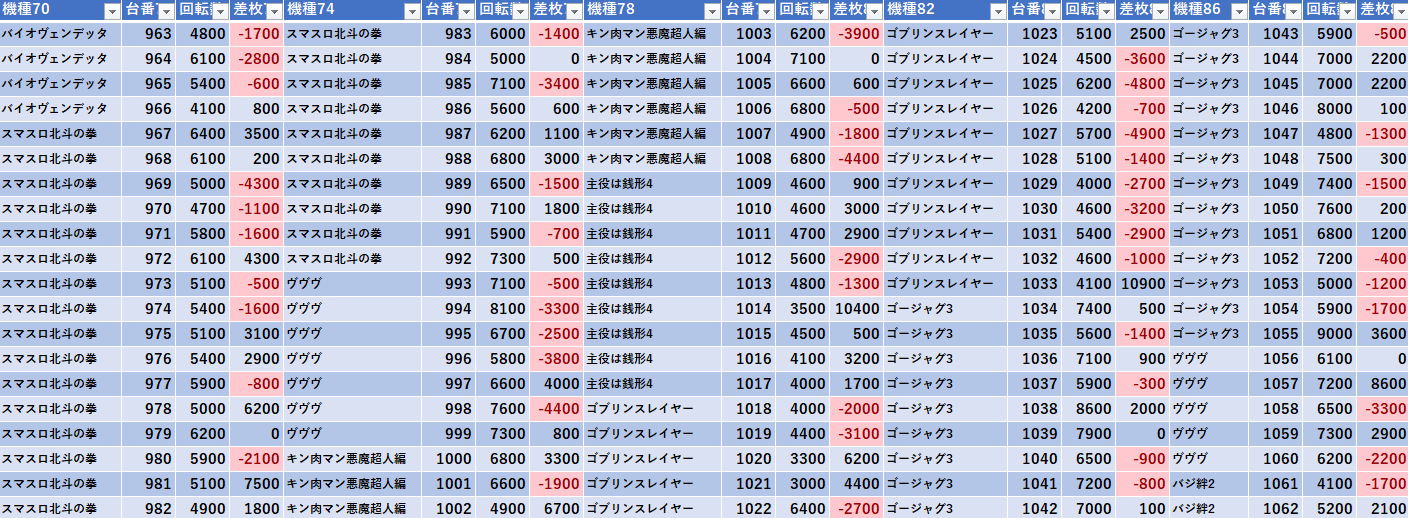Open 回転 filter dropdown above 5900 in row 1043
This screenshot has width=1408, height=518.
click(x=1347, y=11)
